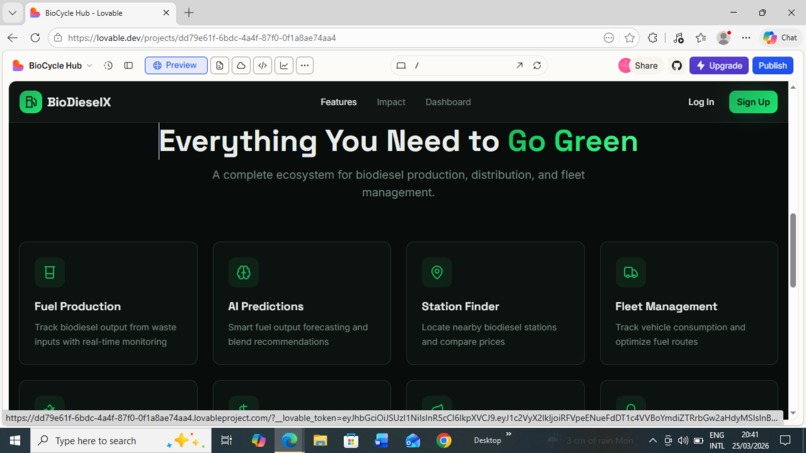Open Google Chrome from the taskbar

pos(443,441)
